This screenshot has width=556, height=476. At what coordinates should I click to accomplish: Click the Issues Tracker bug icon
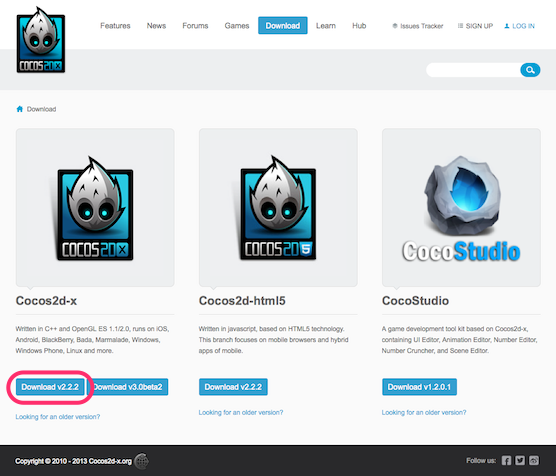coord(395,26)
